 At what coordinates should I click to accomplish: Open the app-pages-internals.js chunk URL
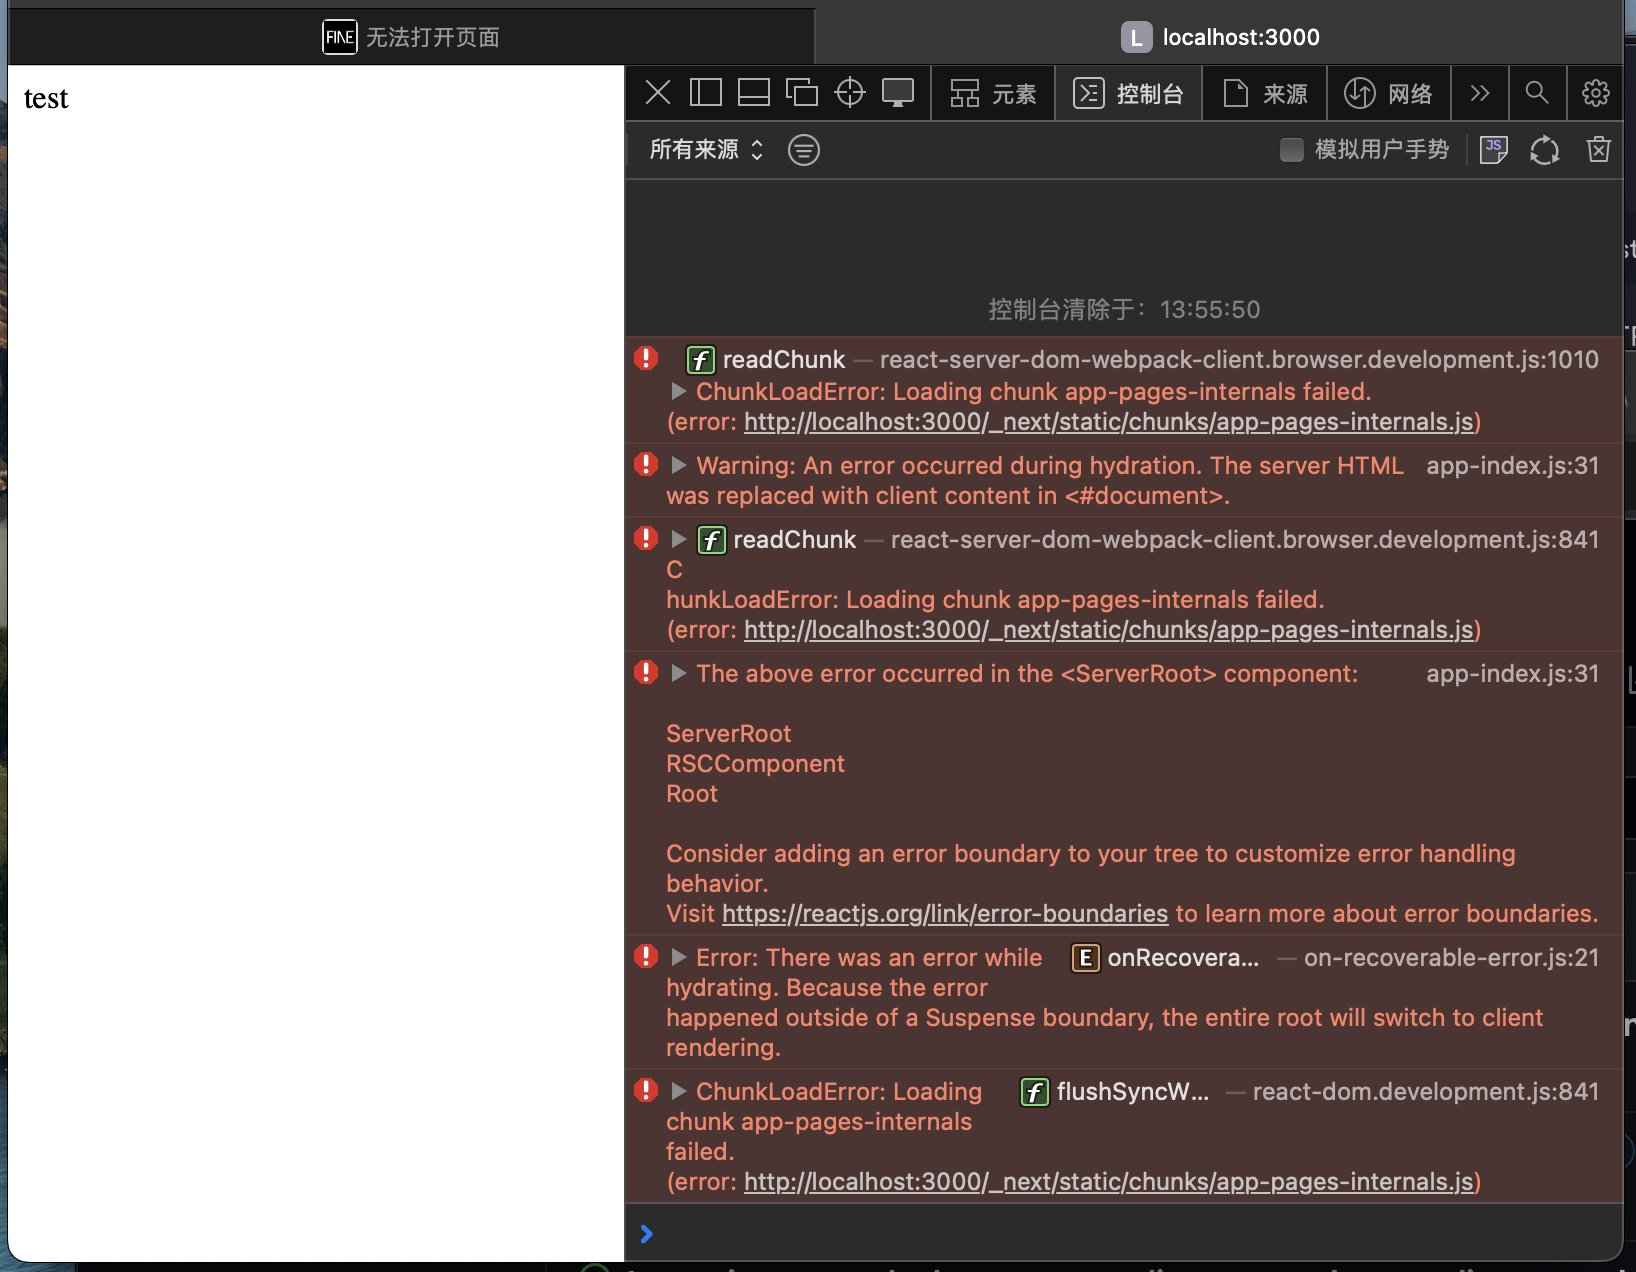click(x=1110, y=422)
